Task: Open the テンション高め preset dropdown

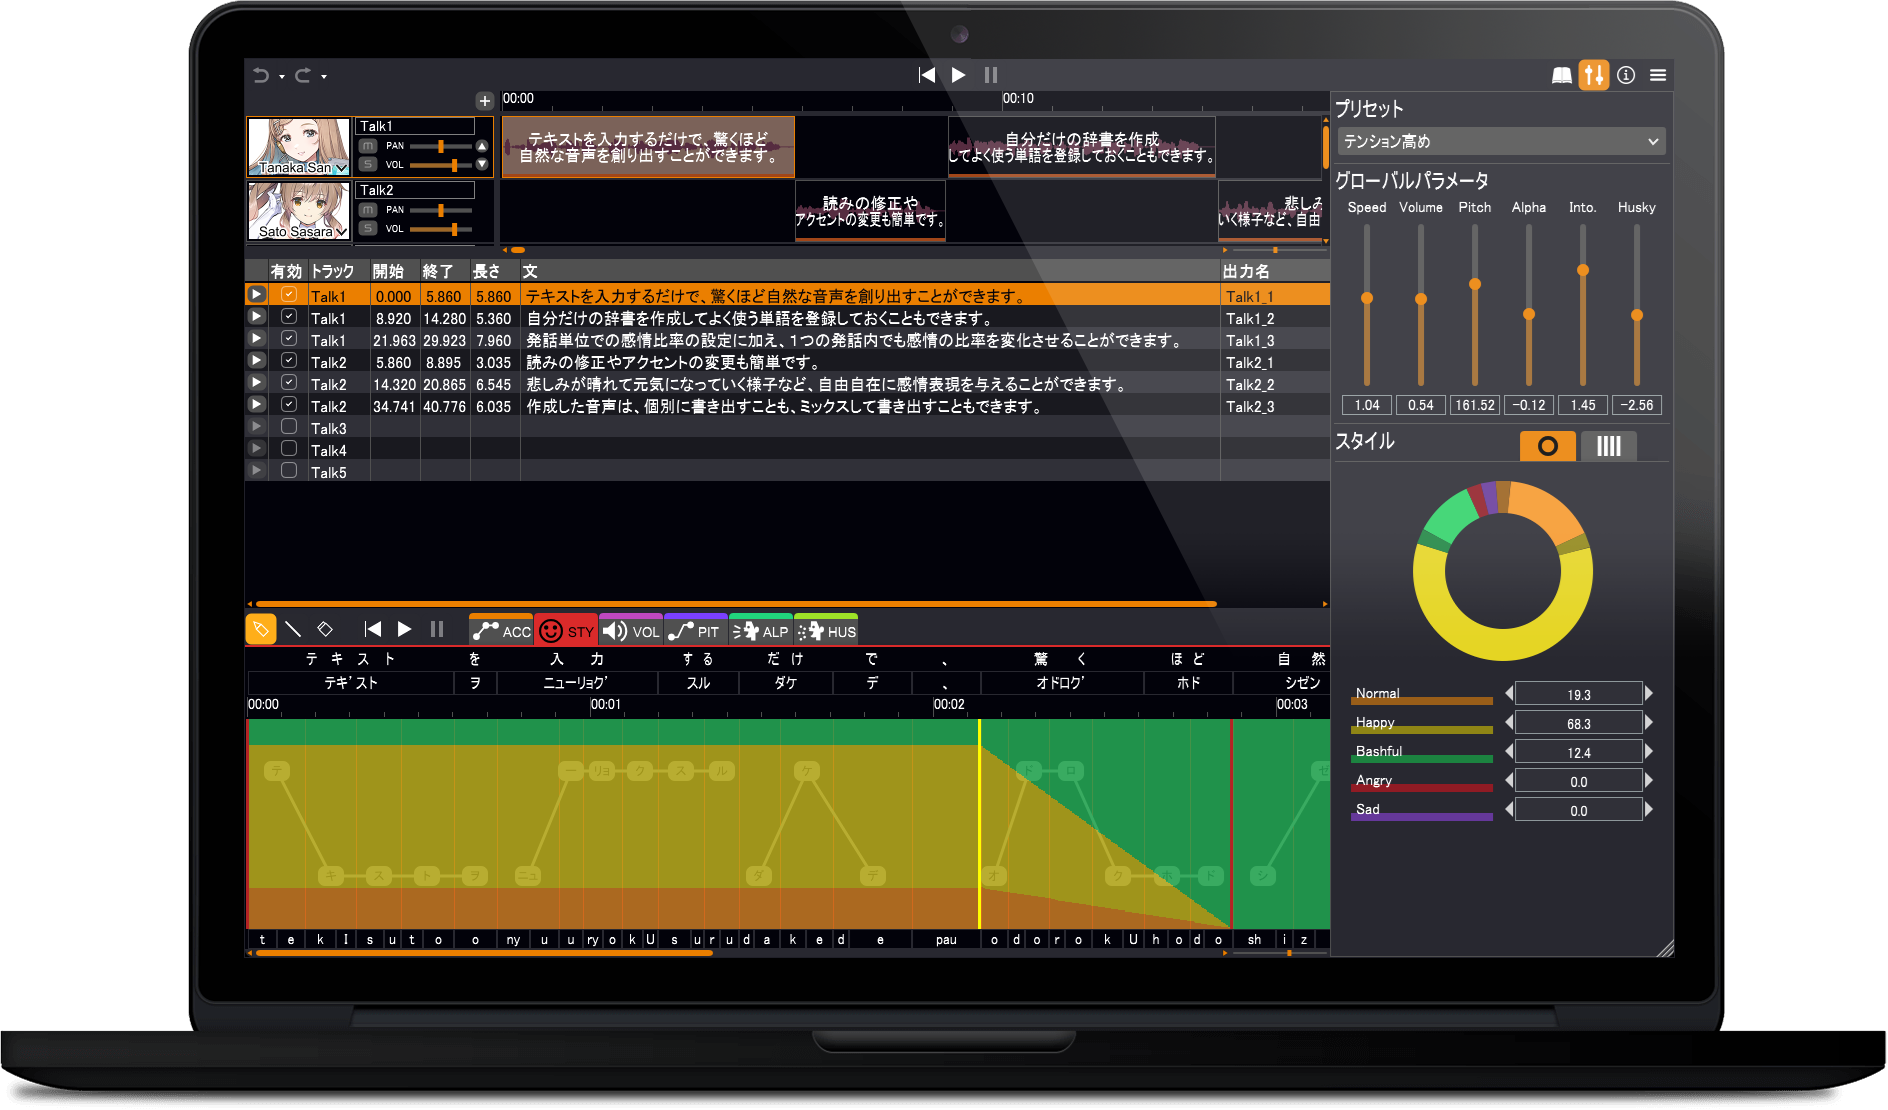Action: coord(1501,142)
